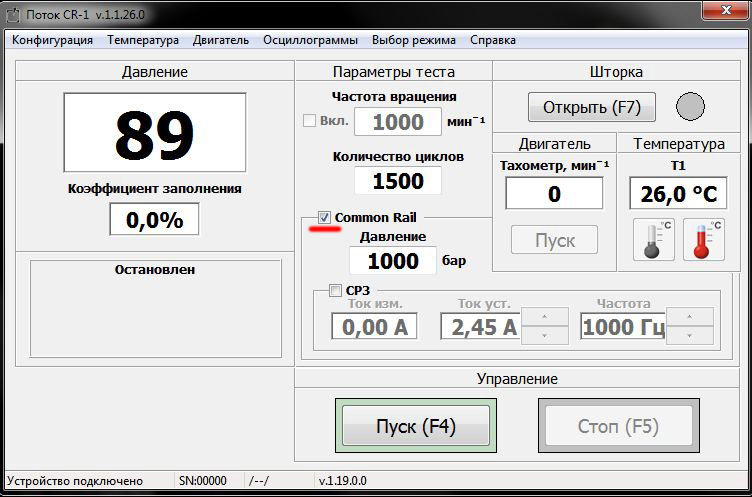Open the Конфигурация menu
Viewport: 752px width, 497px height.
point(52,40)
